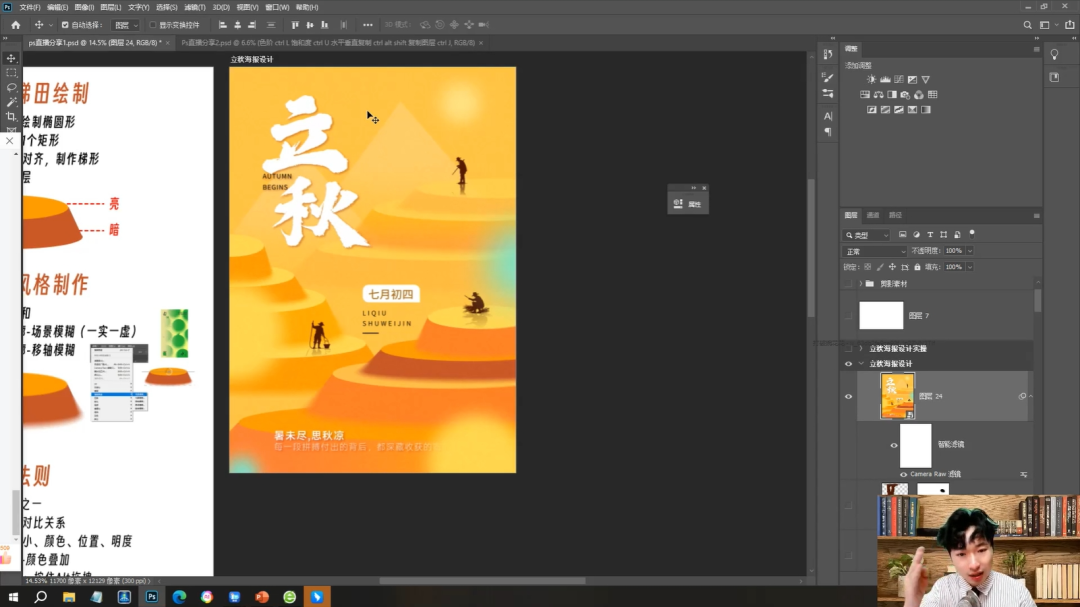The height and width of the screenshot is (607, 1080).
Task: Add Channel Mixer adjustment
Action: (919, 94)
